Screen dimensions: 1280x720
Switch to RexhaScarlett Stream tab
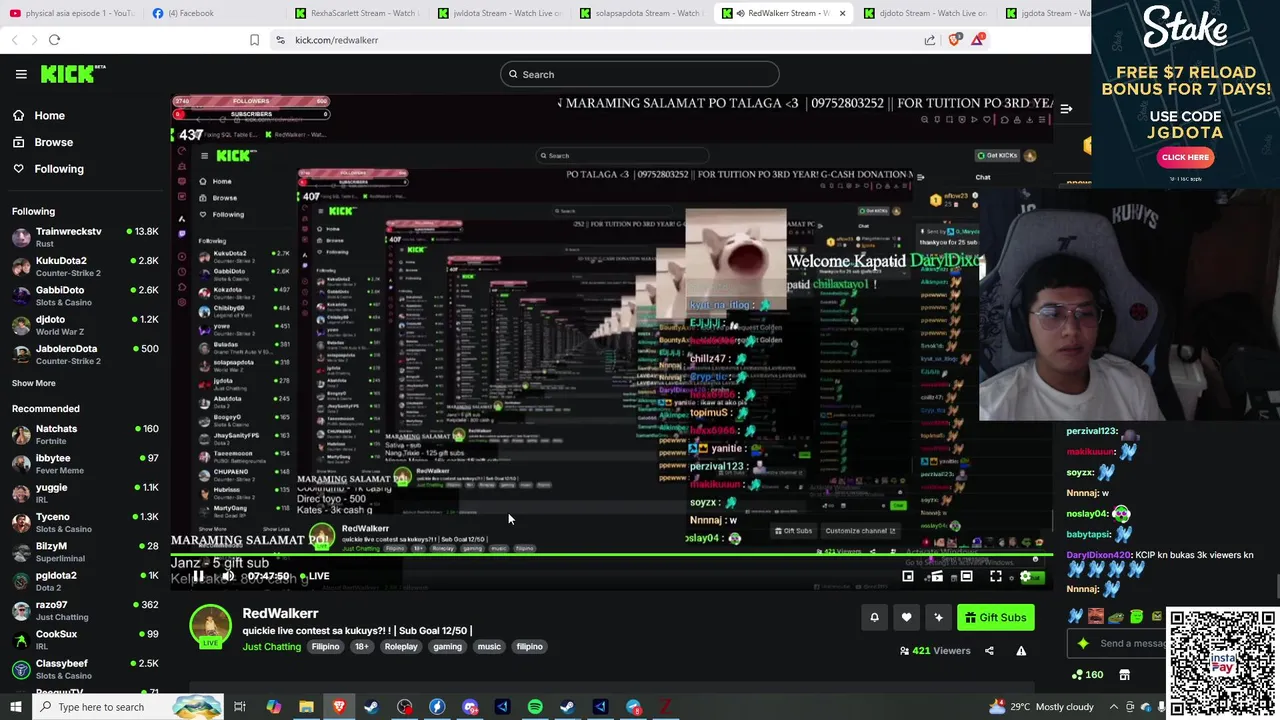pos(357,13)
